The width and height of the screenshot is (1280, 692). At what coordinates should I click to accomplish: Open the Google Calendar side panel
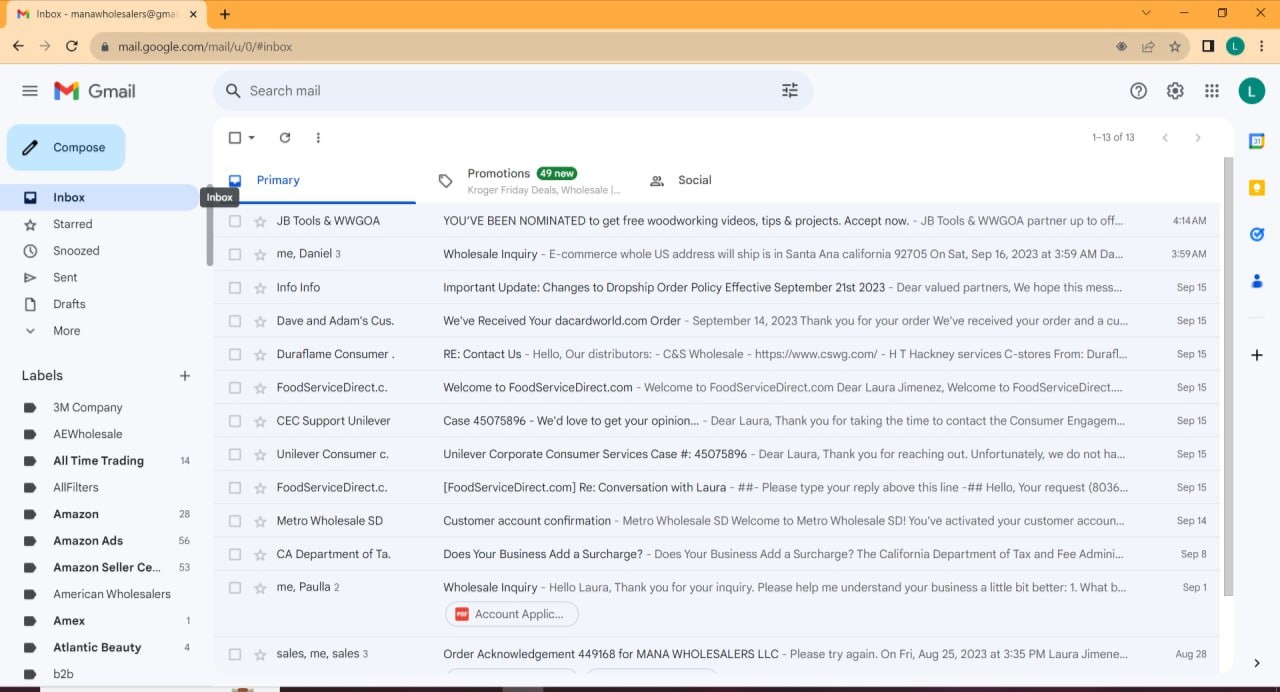[1257, 142]
